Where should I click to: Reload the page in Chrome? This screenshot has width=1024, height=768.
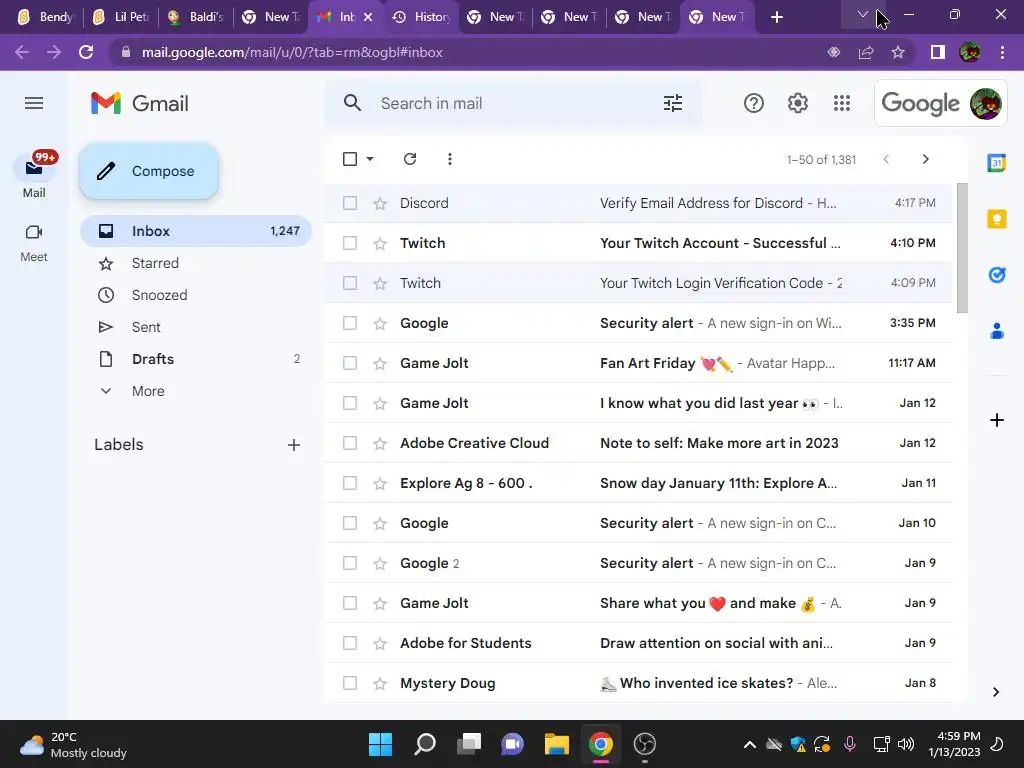[86, 52]
